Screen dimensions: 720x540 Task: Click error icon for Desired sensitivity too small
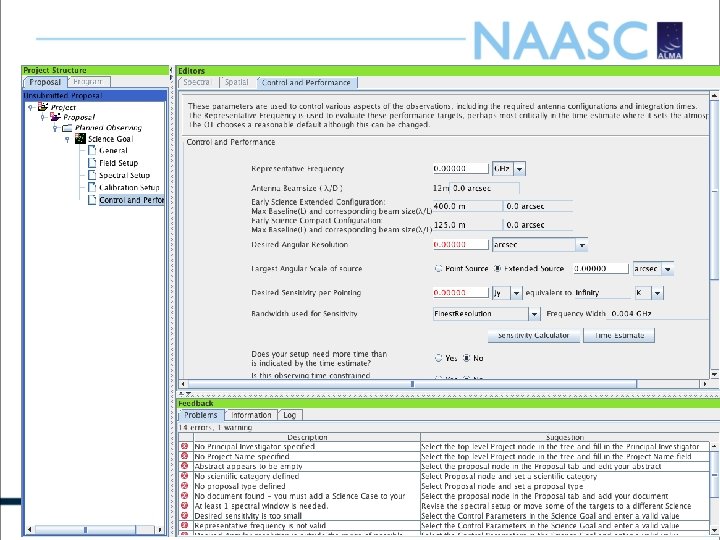(x=185, y=516)
